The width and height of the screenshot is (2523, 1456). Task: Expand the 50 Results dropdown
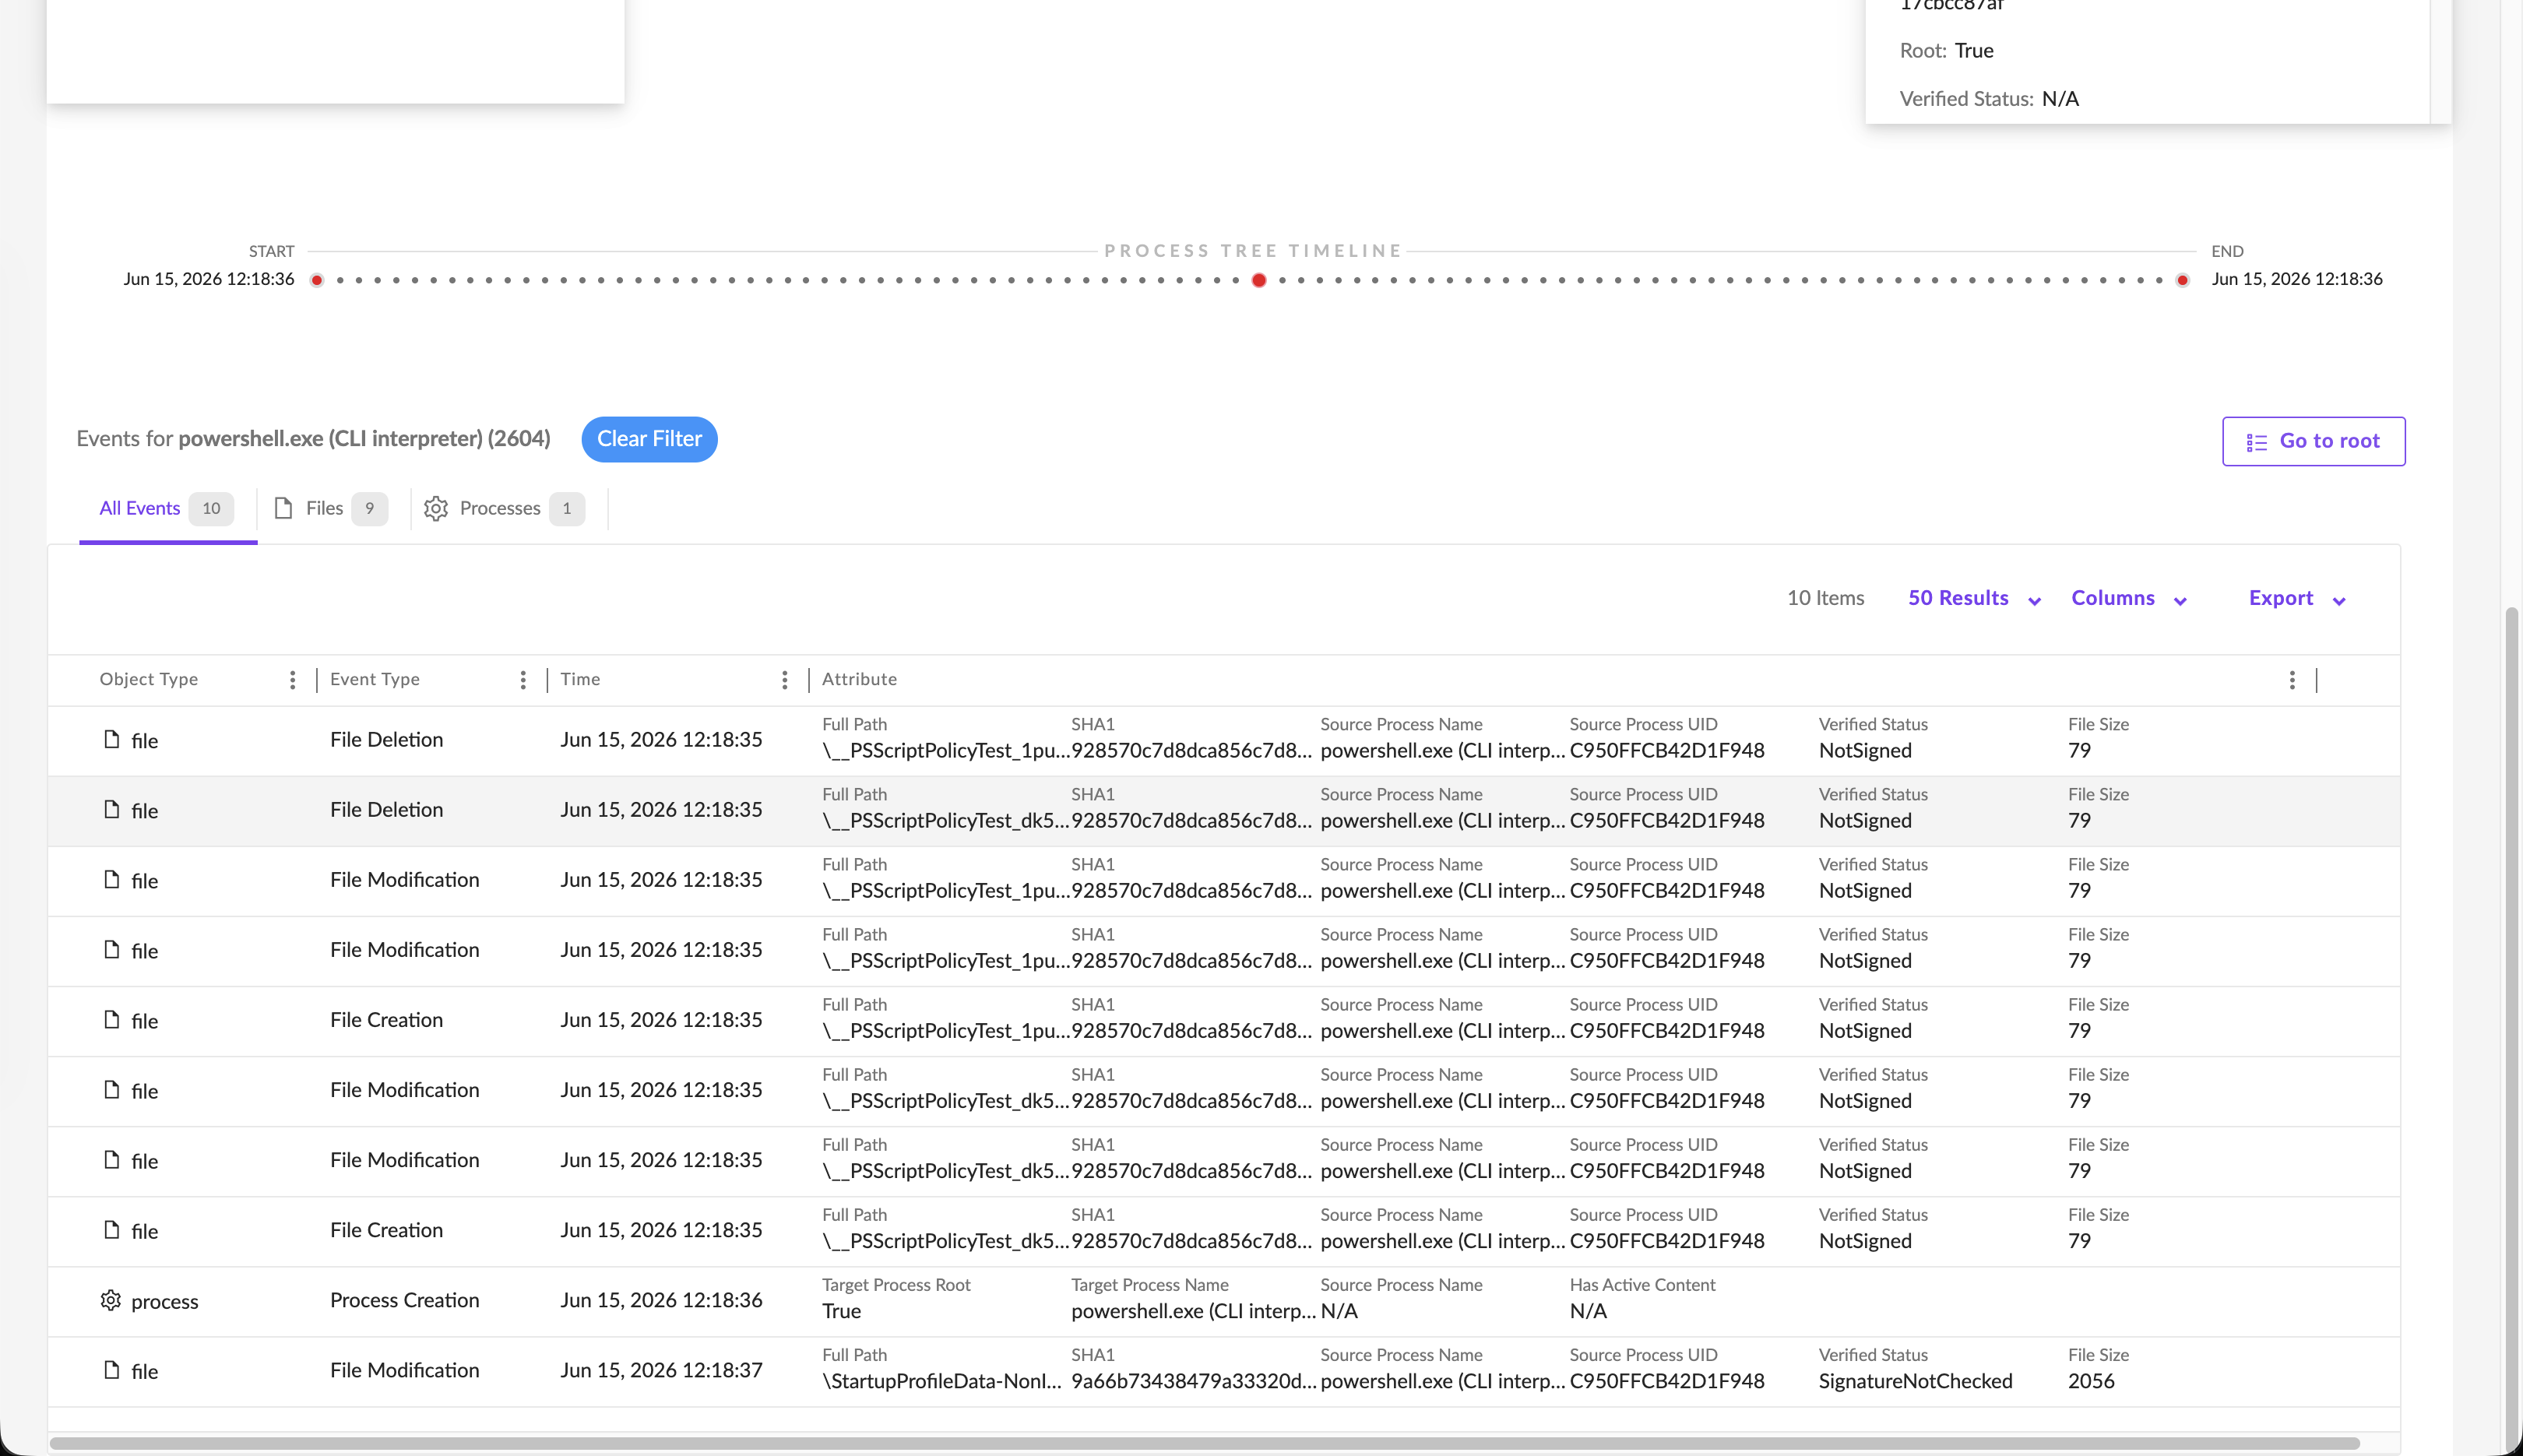(1974, 598)
